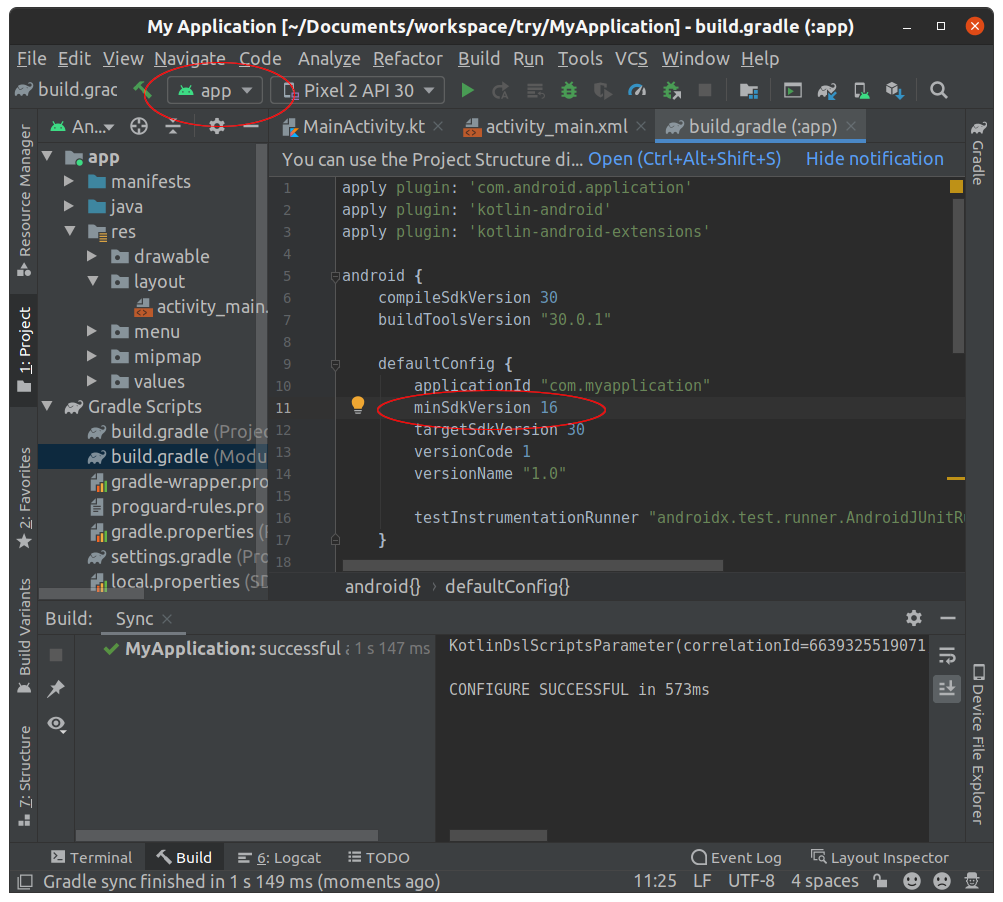The image size is (1003, 902).
Task: Open Build panel settings gear
Action: (x=913, y=618)
